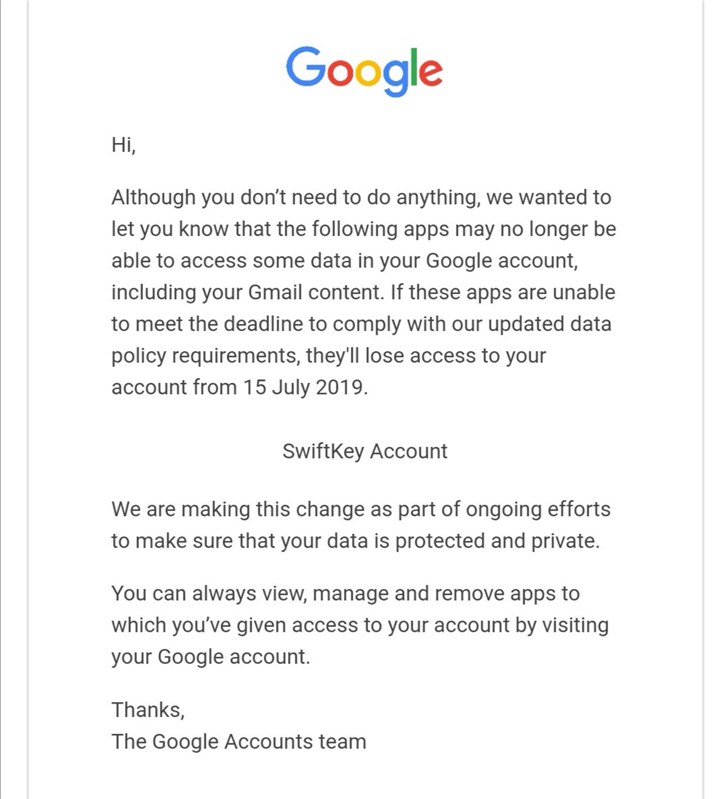The width and height of the screenshot is (728, 799).
Task: Click the "Hi," greeting line
Action: pyautogui.click(x=123, y=144)
